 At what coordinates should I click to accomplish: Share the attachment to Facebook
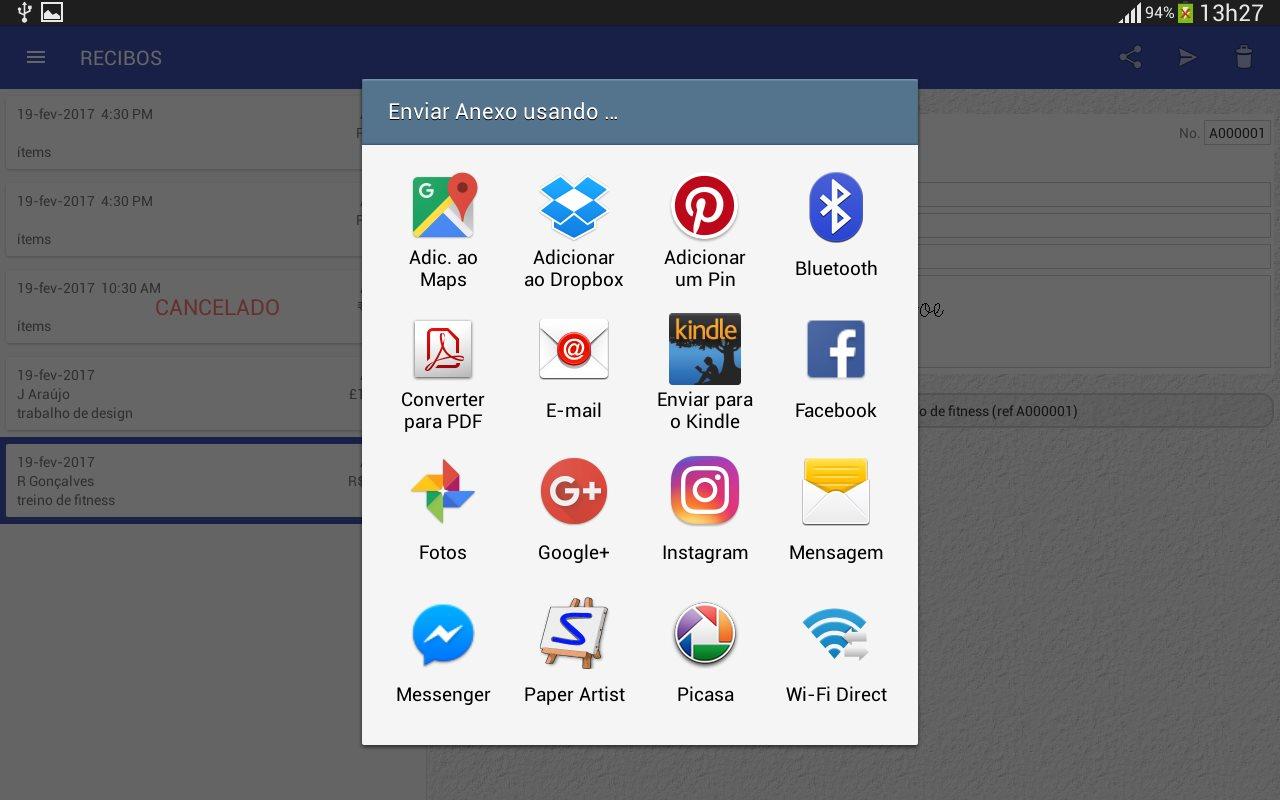(836, 349)
